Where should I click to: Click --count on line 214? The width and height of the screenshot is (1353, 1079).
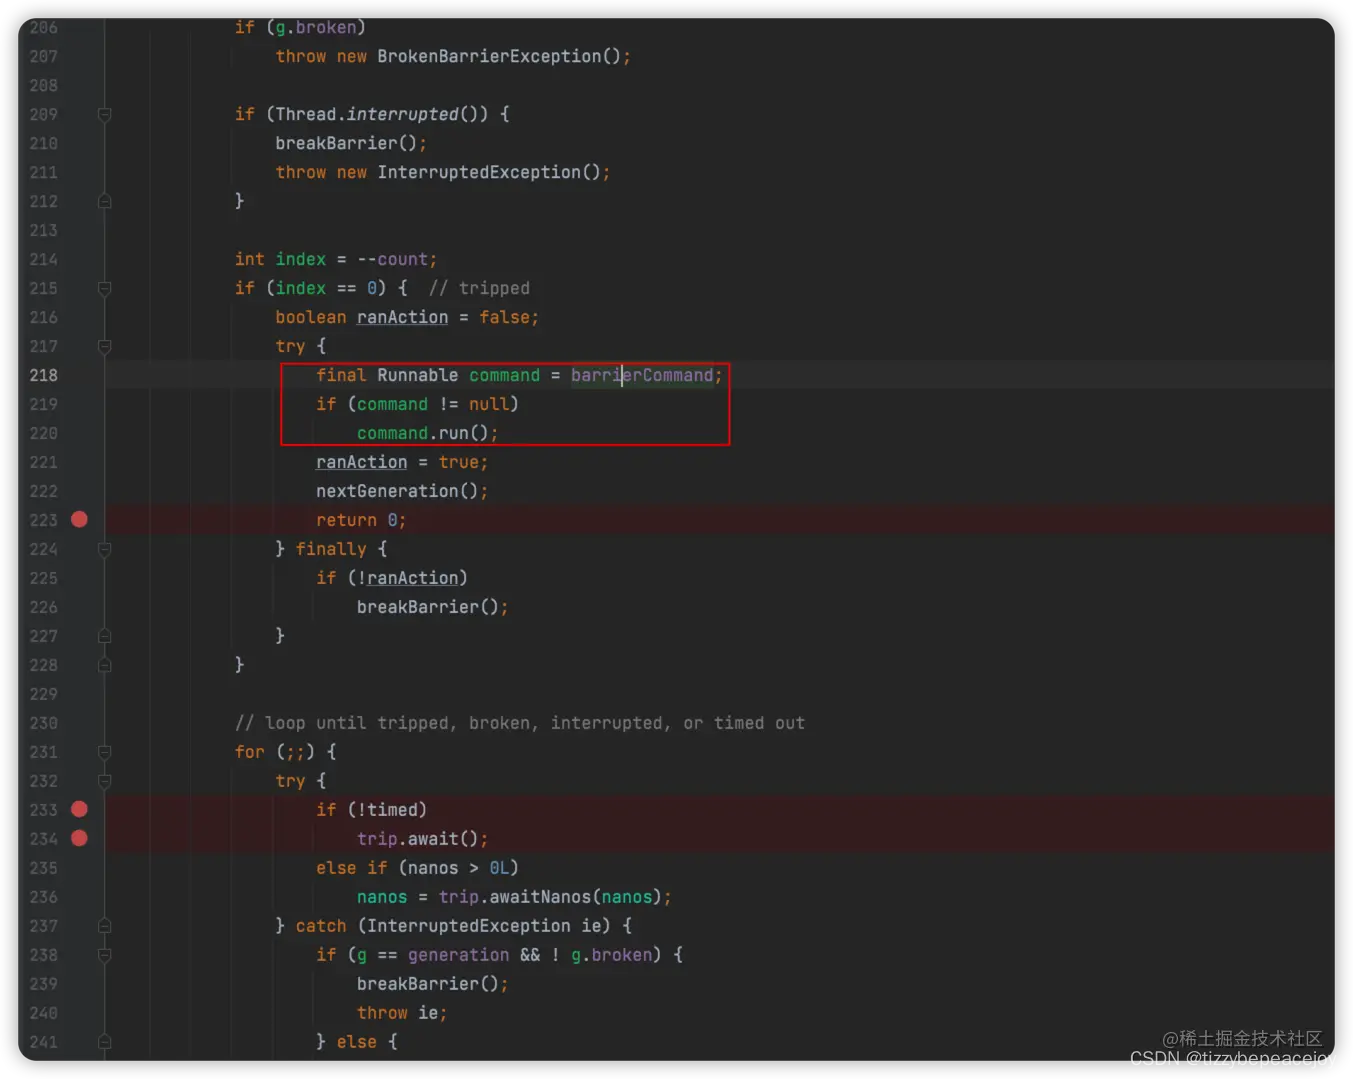(x=392, y=259)
